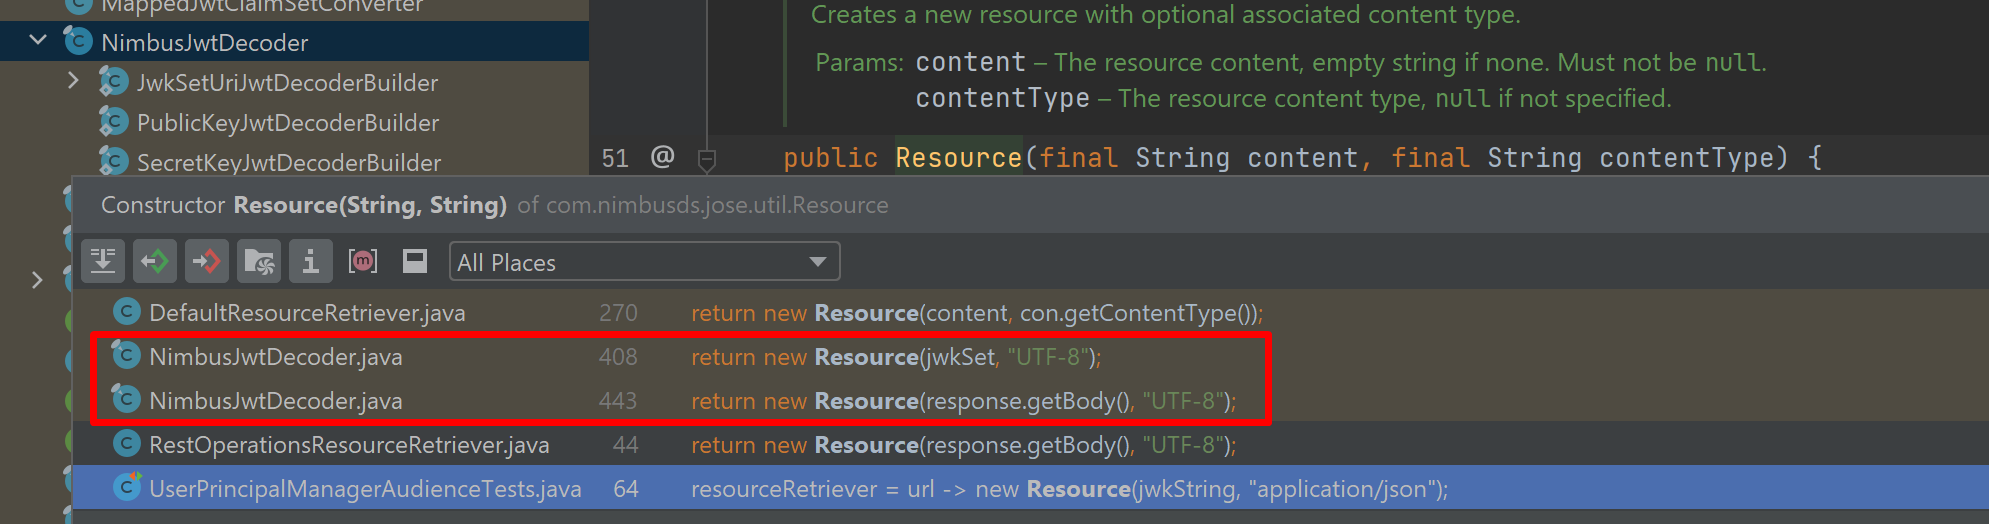Image resolution: width=1989 pixels, height=524 pixels.
Task: Click line number 51 in the gutter
Action: coord(615,158)
